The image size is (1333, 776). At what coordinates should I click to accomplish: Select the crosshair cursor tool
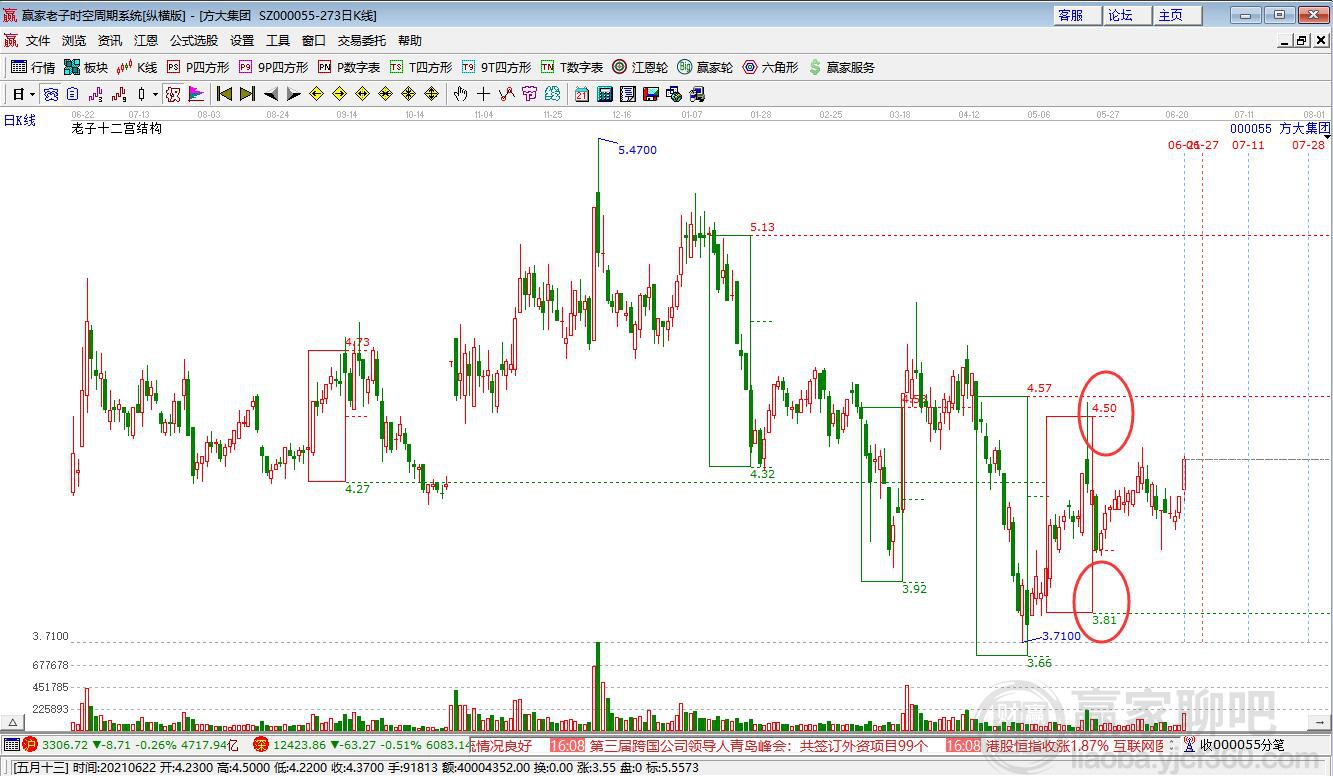[483, 94]
